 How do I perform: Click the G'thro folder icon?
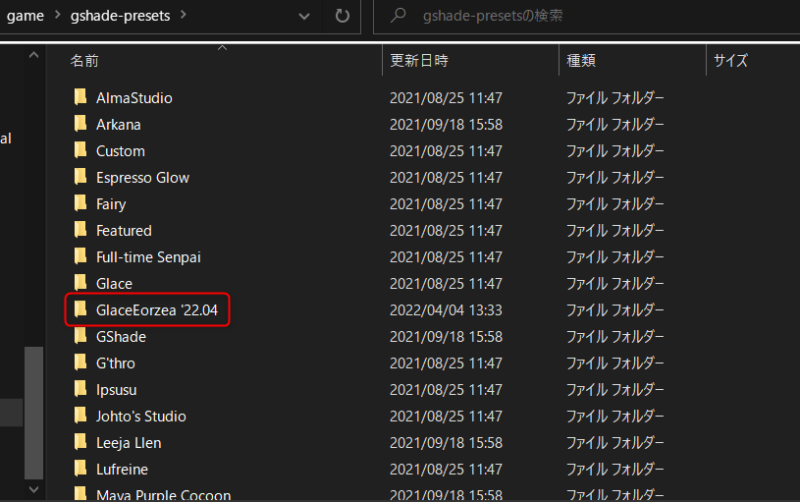[80, 362]
